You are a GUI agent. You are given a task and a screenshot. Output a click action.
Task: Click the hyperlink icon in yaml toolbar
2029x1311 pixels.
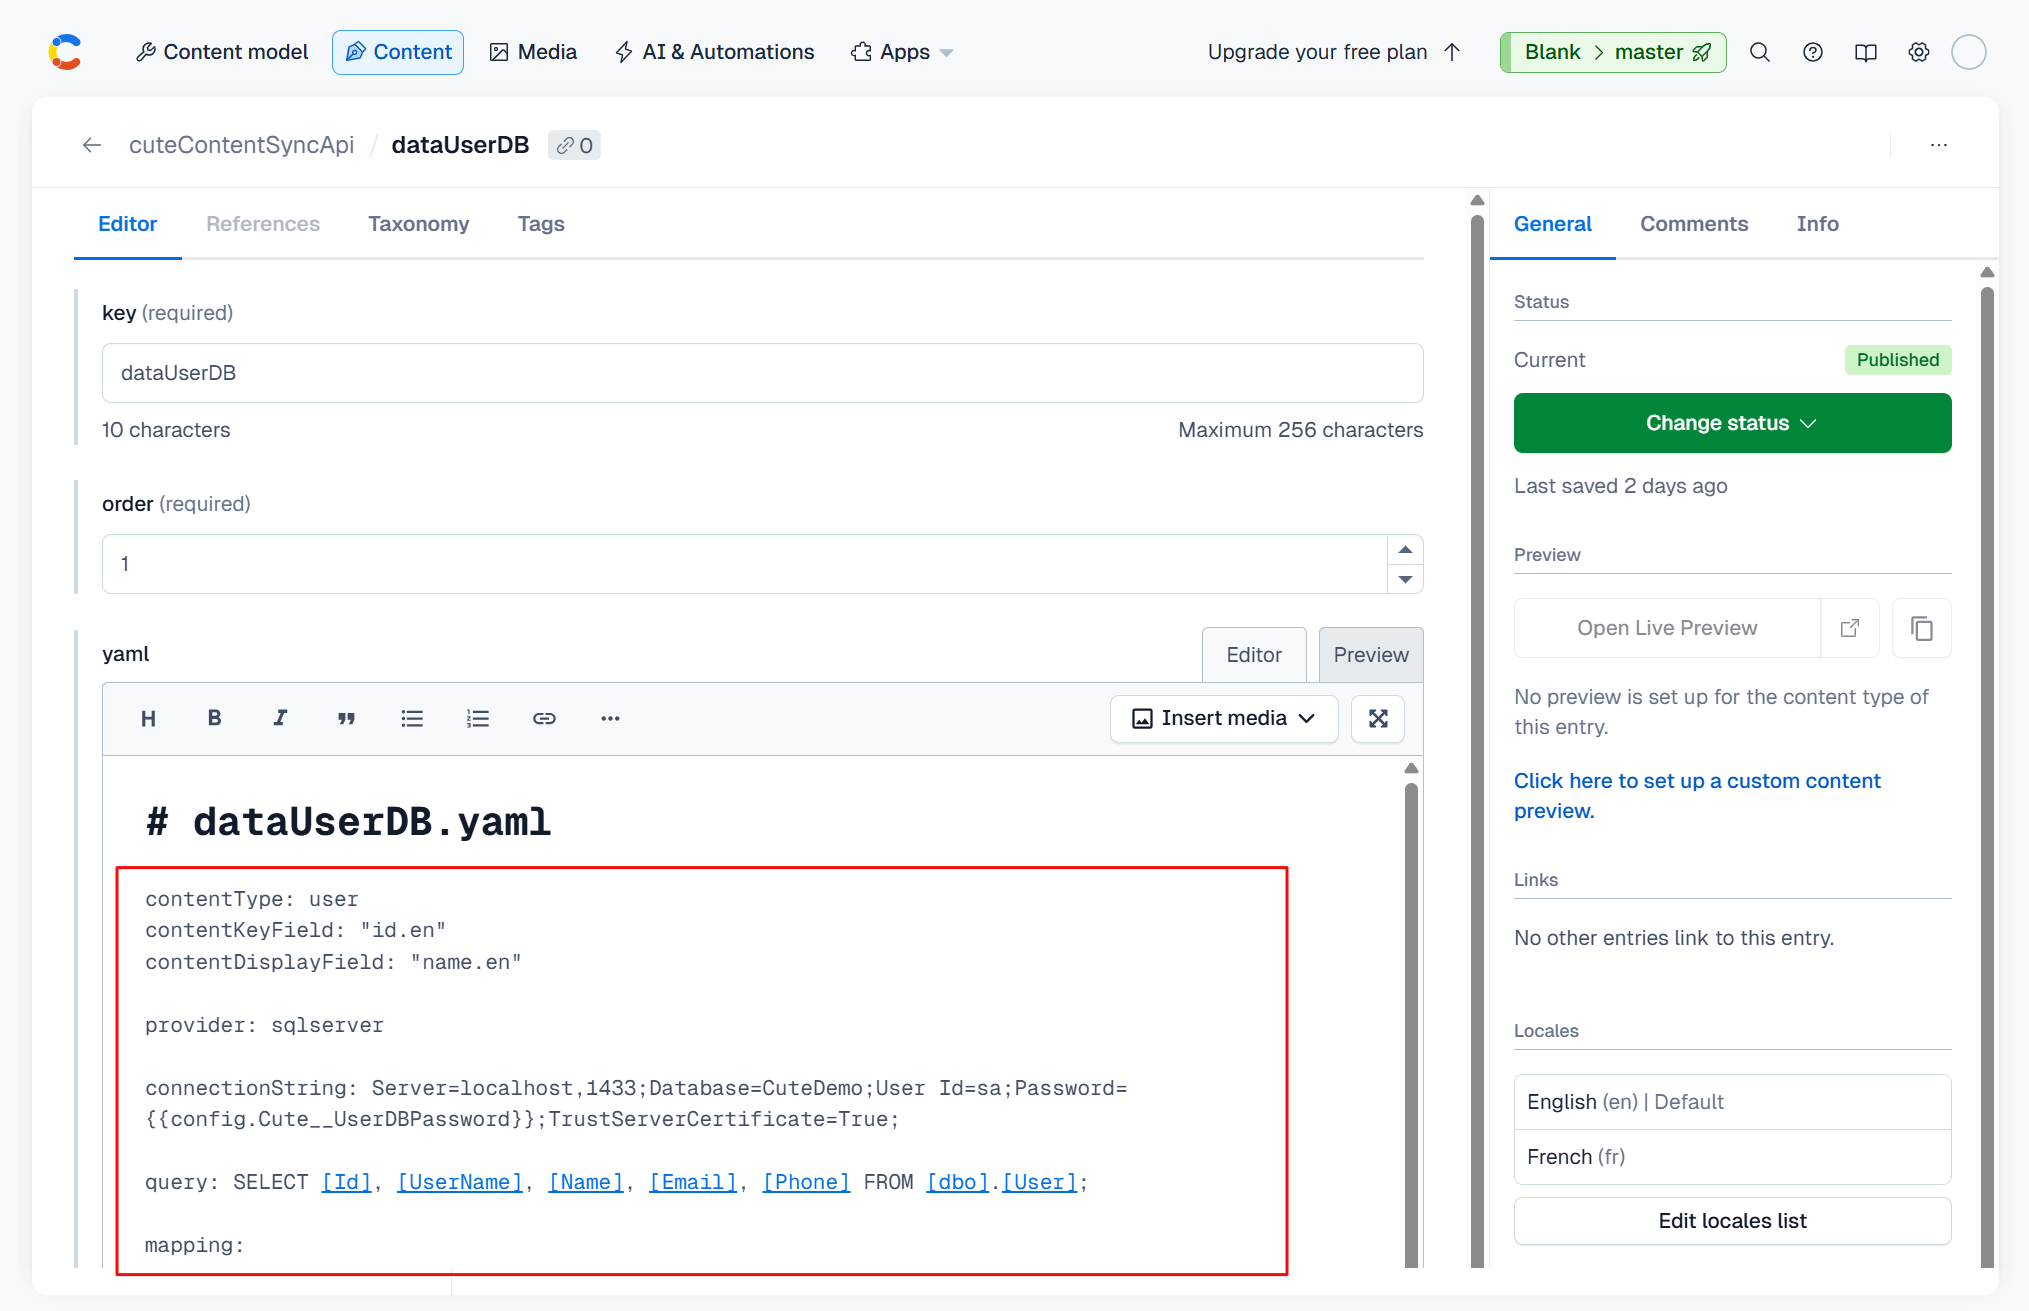pos(544,718)
